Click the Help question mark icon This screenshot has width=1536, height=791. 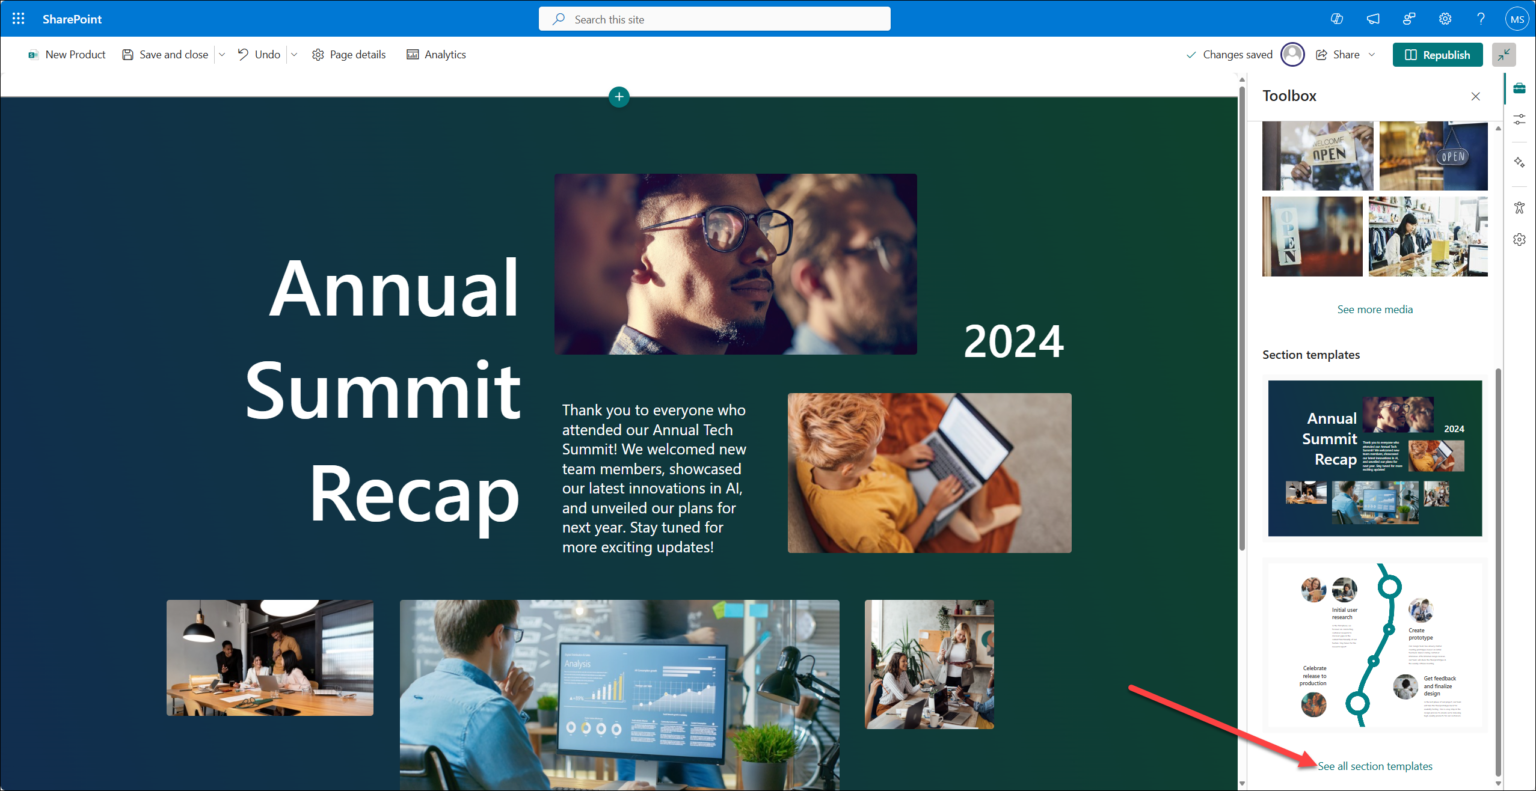(1481, 18)
